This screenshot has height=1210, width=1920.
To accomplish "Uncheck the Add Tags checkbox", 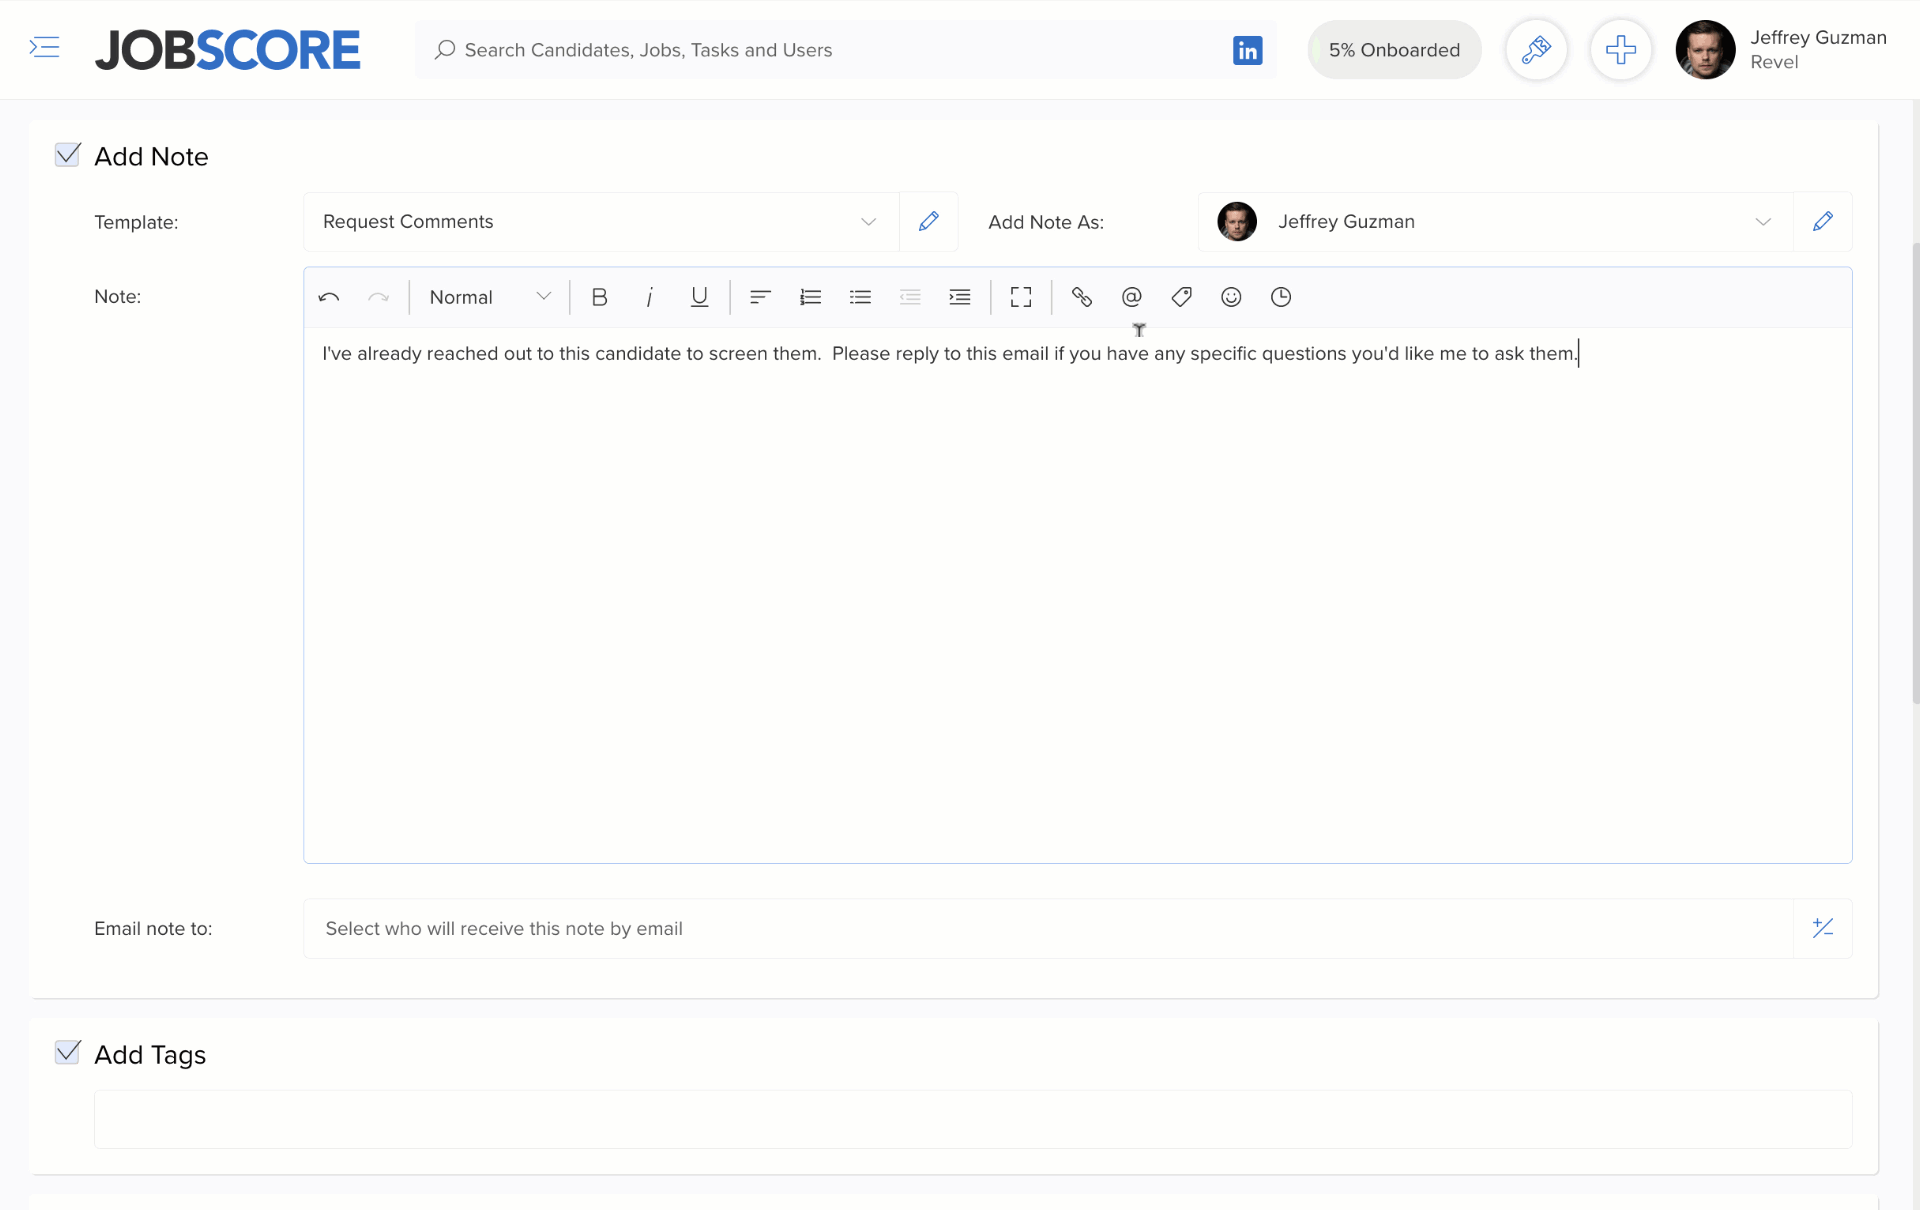I will point(68,1053).
